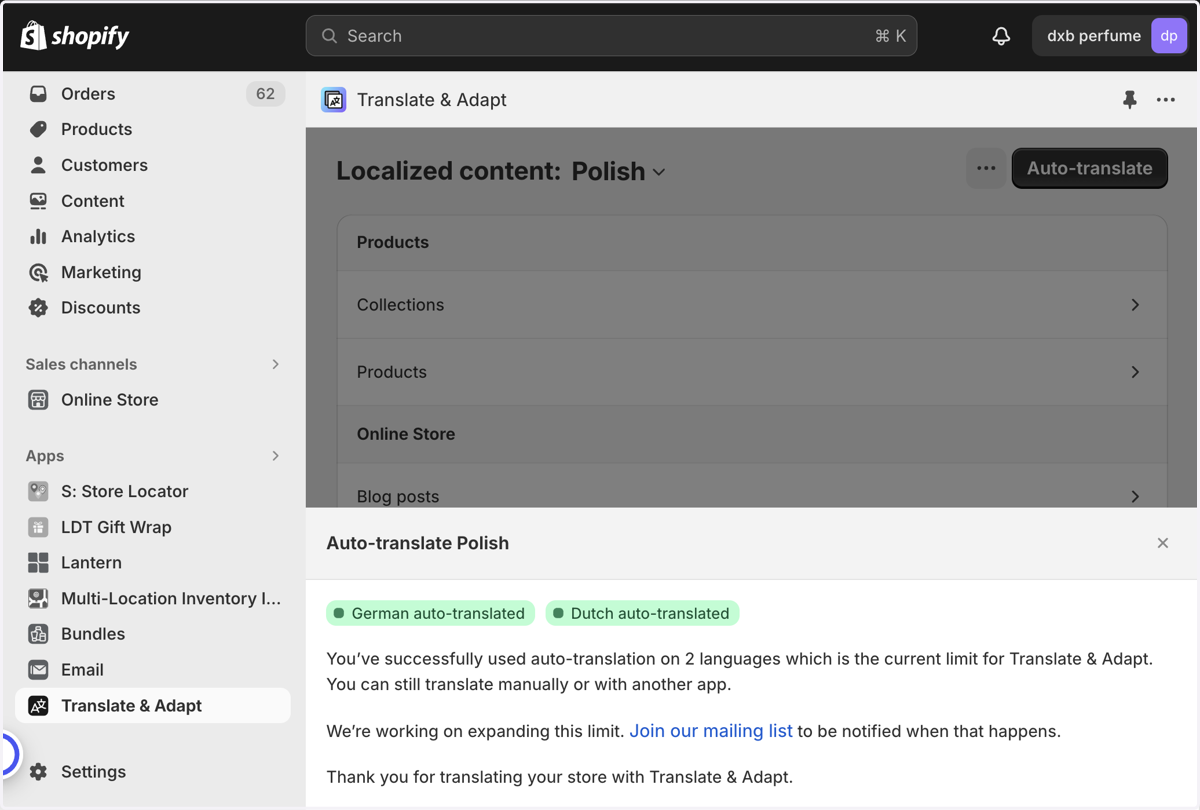Open S: Store Locator label
1200x810 pixels.
point(125,491)
